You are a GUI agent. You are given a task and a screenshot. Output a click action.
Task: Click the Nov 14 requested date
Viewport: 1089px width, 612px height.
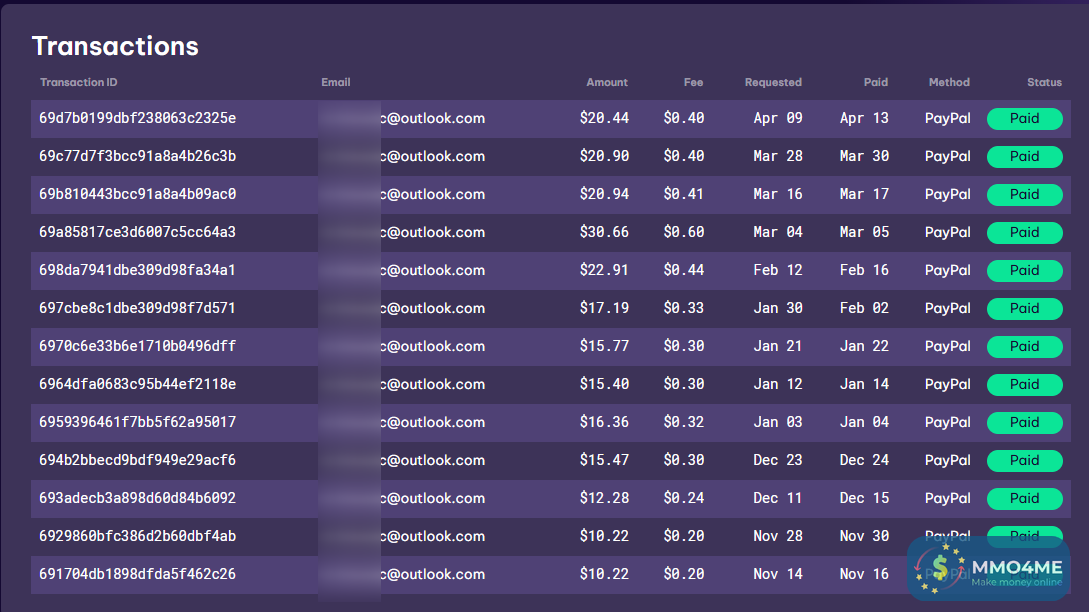tap(778, 574)
